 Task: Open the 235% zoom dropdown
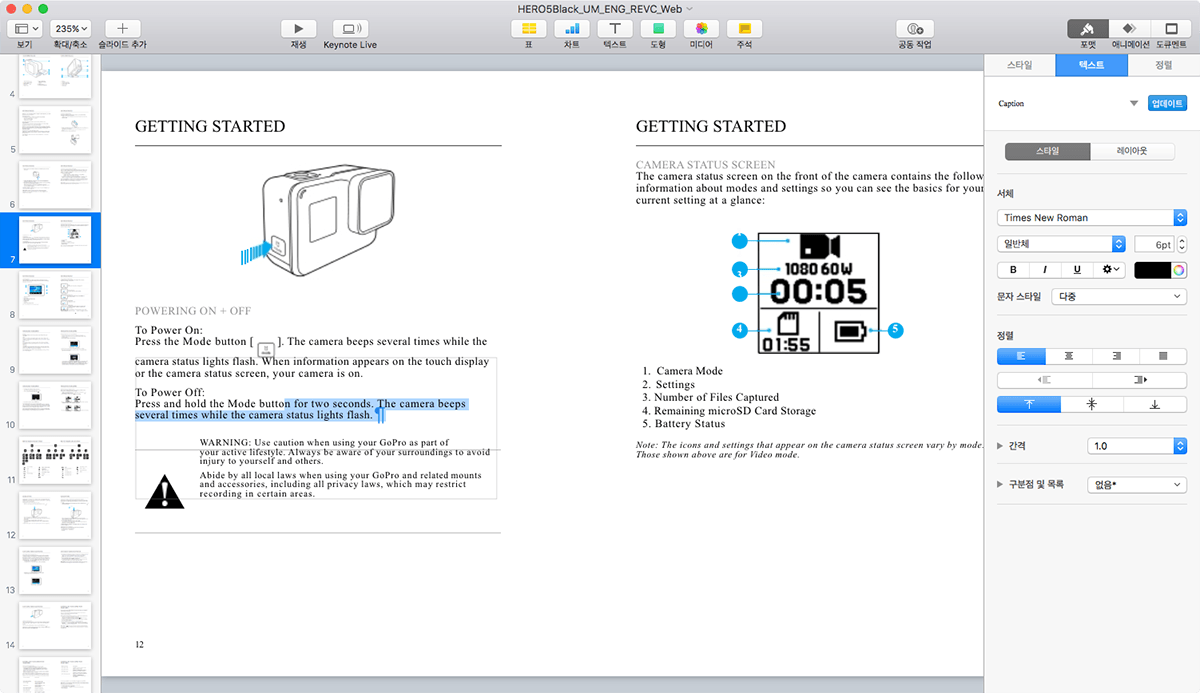(x=70, y=29)
